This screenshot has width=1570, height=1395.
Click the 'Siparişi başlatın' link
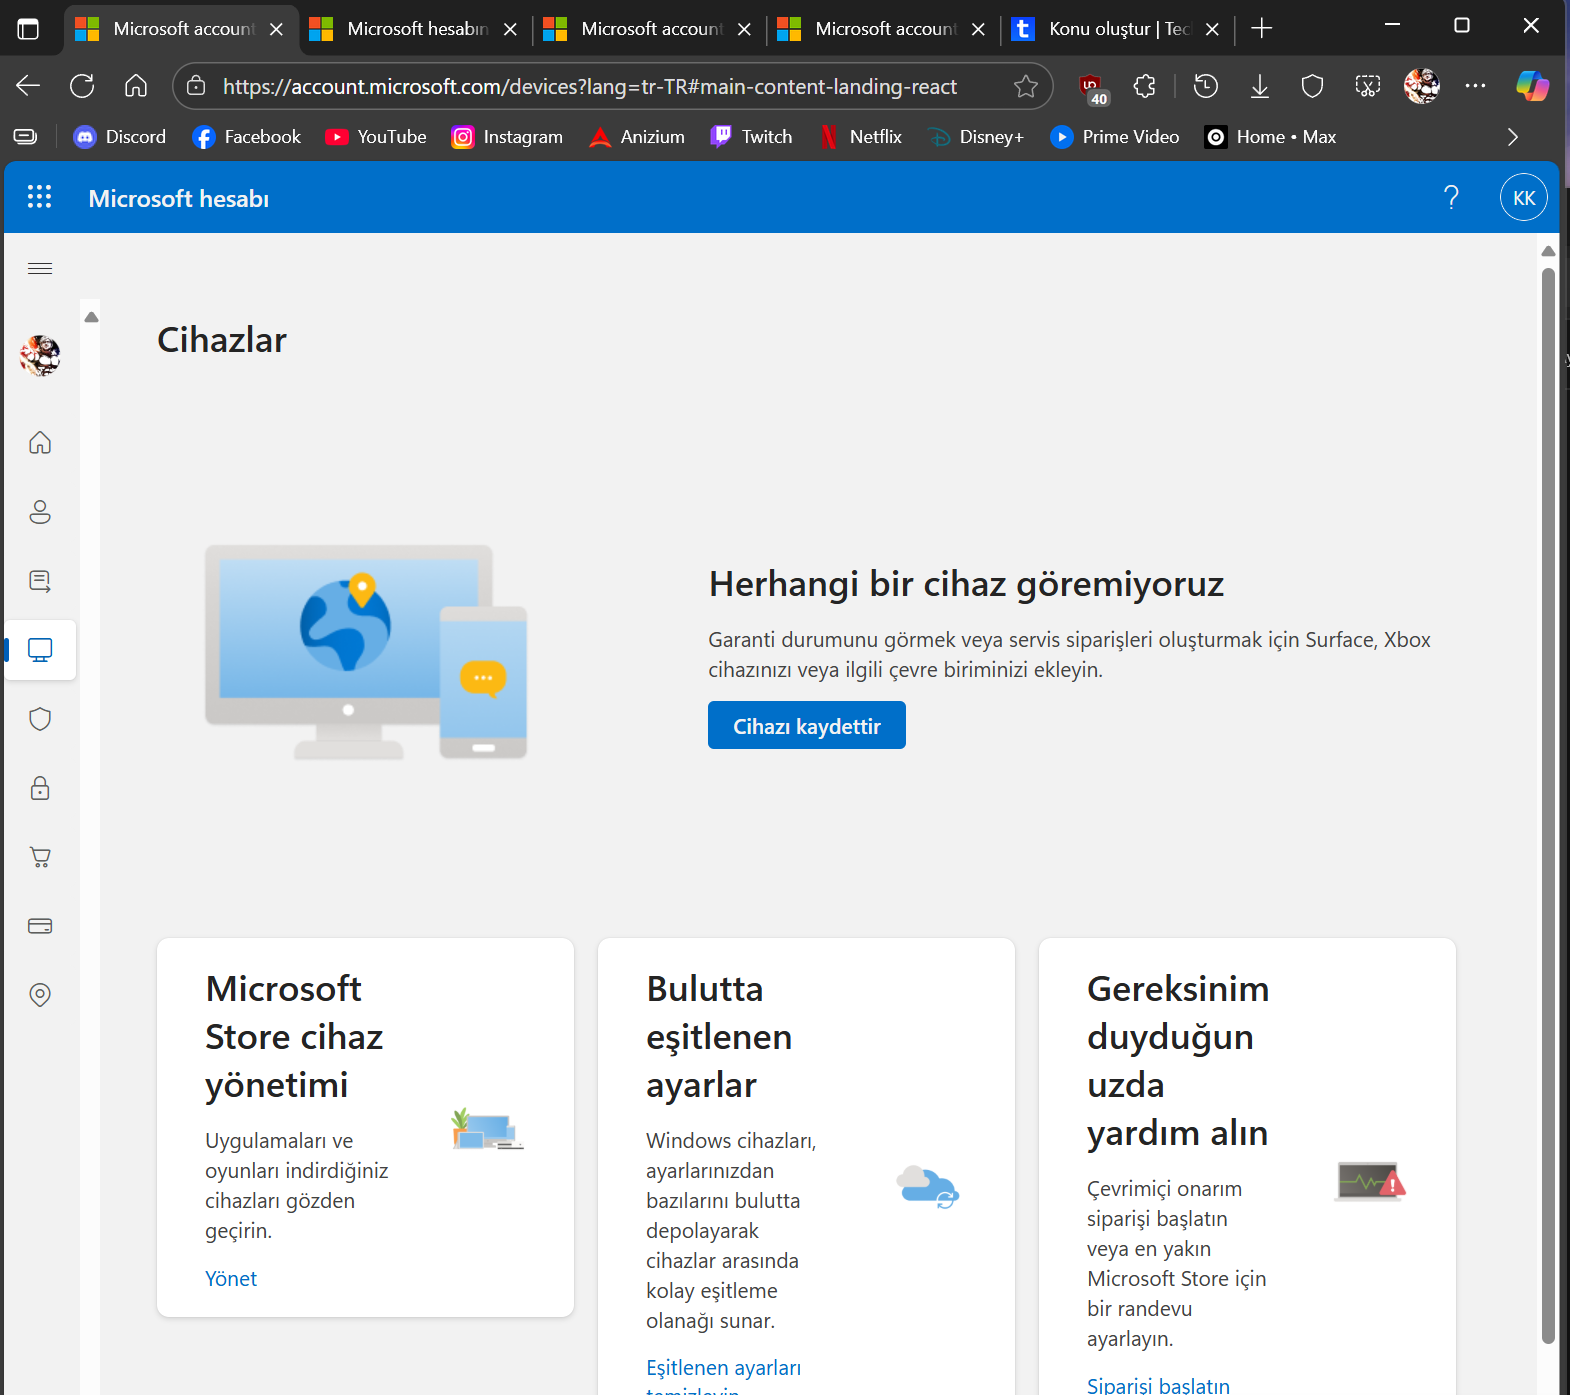click(x=1158, y=1384)
